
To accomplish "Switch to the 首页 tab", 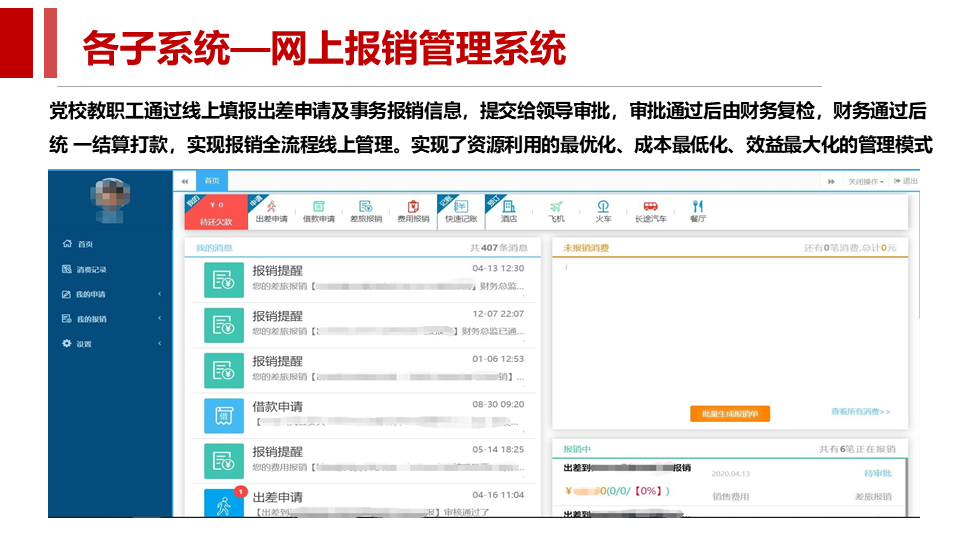I will pyautogui.click(x=211, y=181).
